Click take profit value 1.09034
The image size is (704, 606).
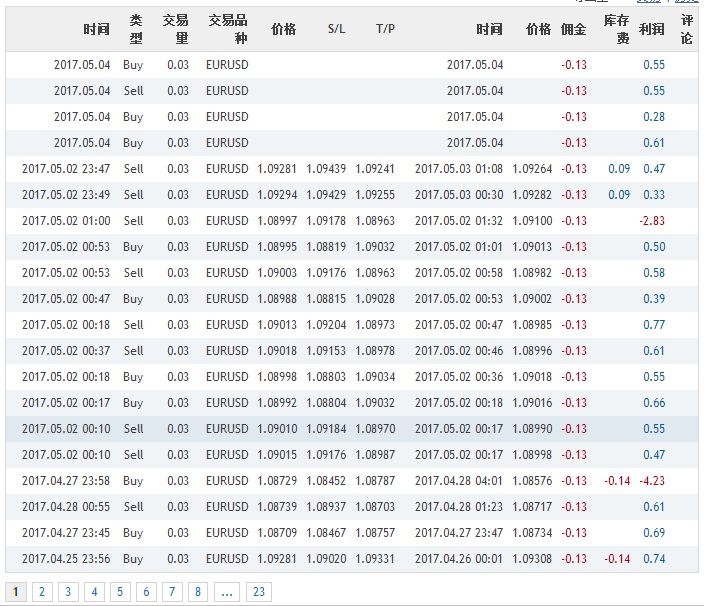pos(375,377)
